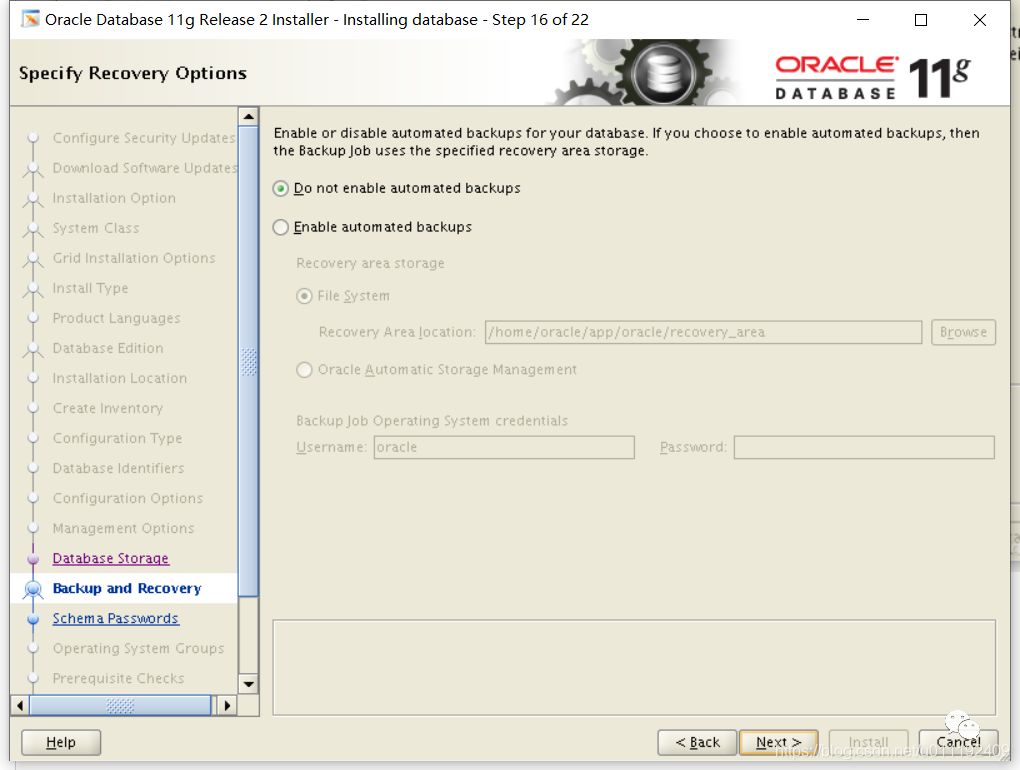
Task: Maximize the installer window
Action: point(921,20)
